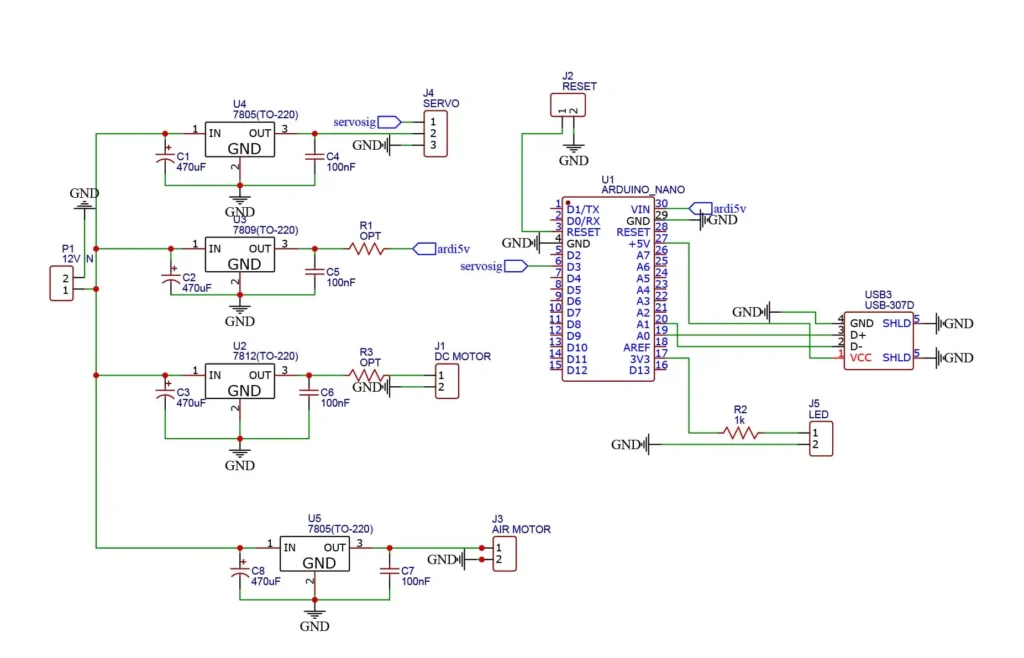Click the 'D-' pin label on USB connector

coord(856,347)
